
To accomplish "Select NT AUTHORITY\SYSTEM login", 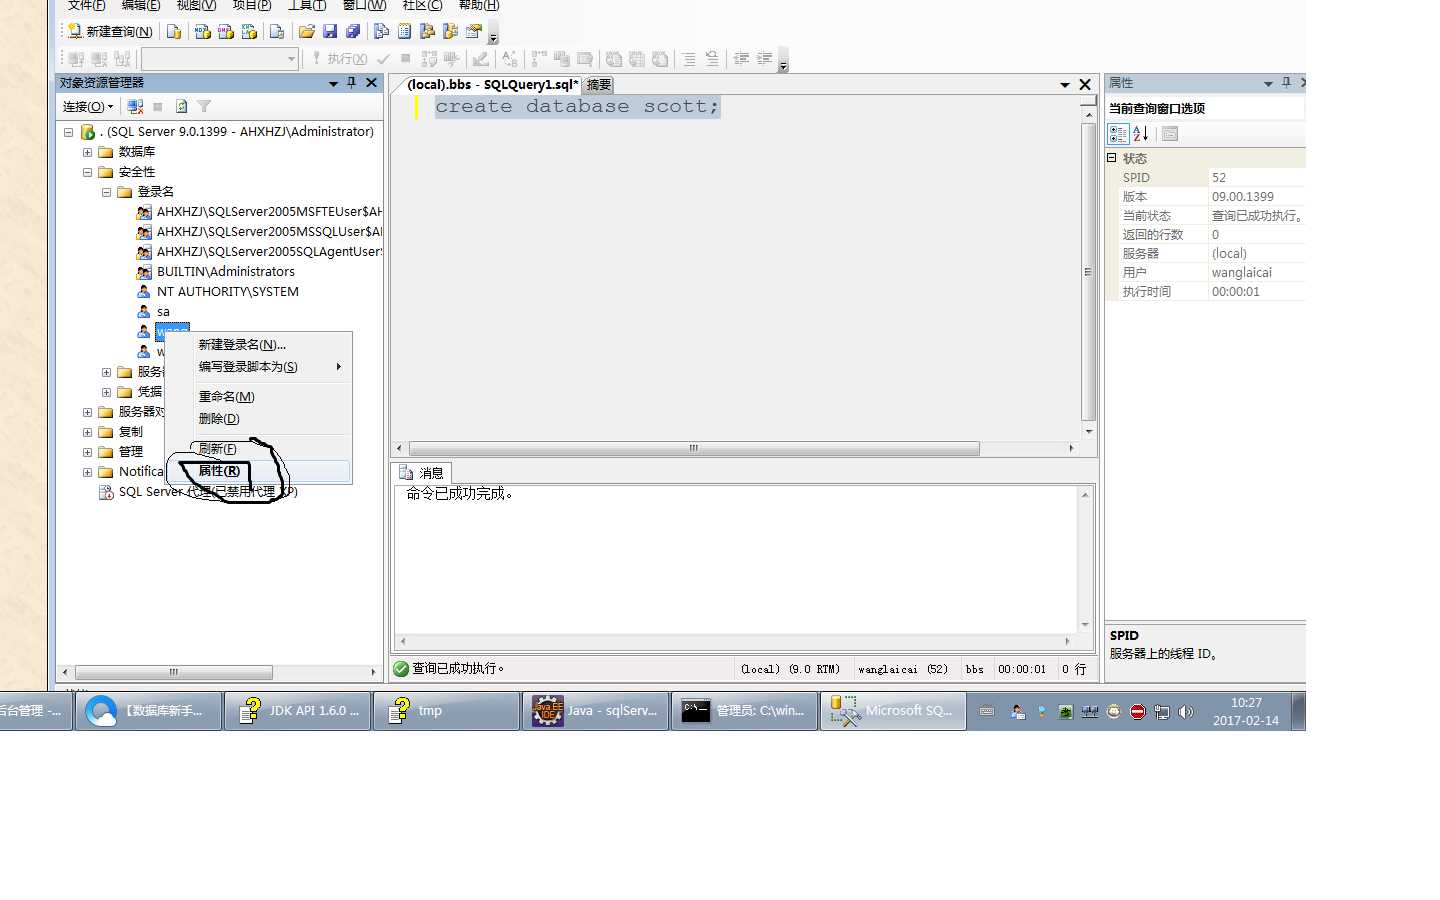I will click(x=227, y=292).
